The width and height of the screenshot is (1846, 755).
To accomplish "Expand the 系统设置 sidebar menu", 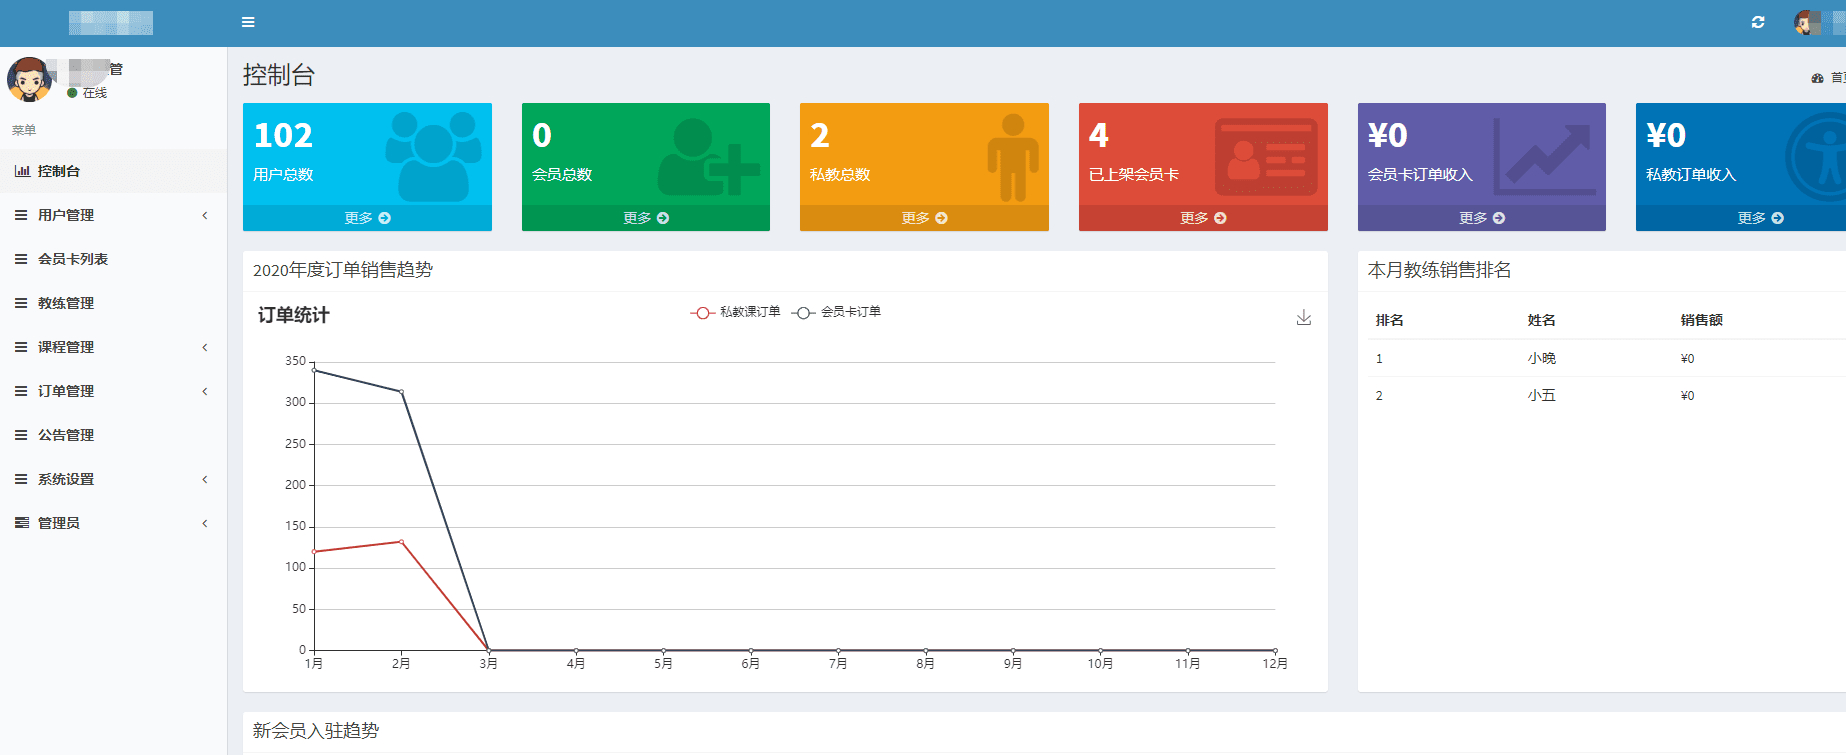I will pos(113,479).
